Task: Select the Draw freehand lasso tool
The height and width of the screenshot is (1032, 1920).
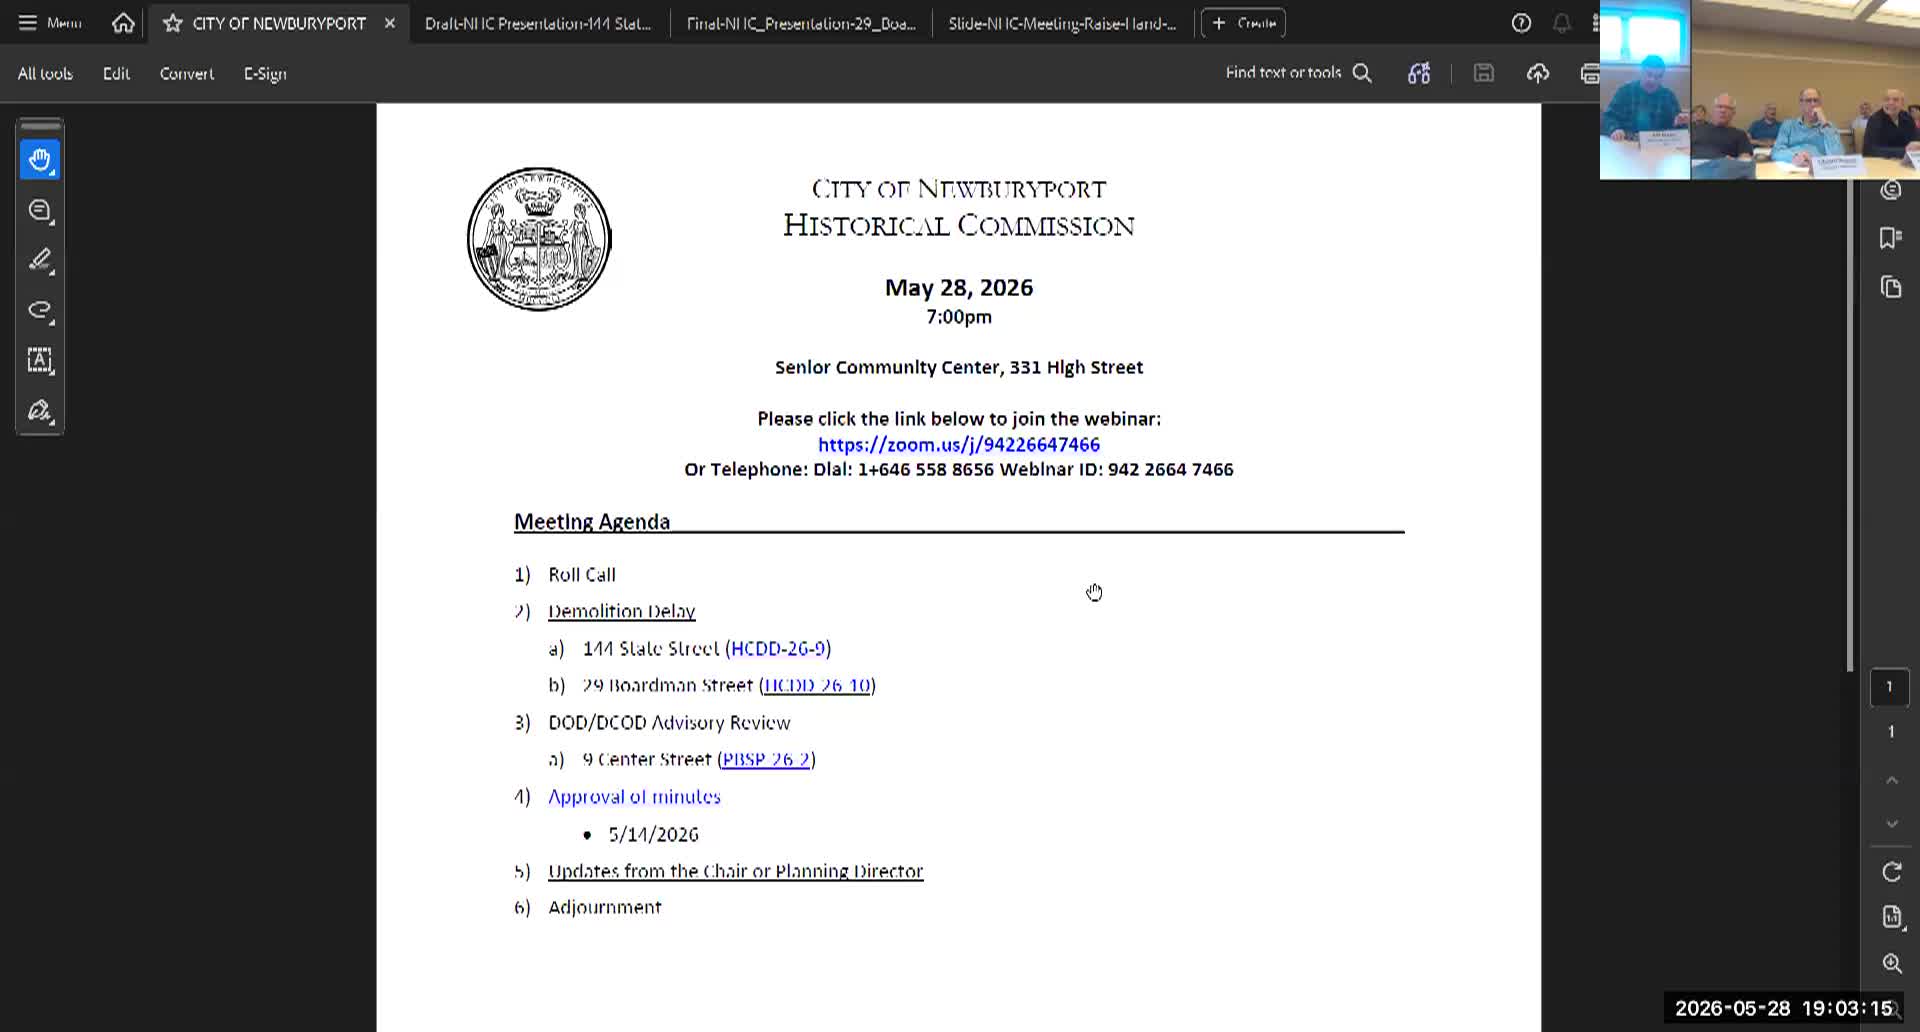Action: 40,311
